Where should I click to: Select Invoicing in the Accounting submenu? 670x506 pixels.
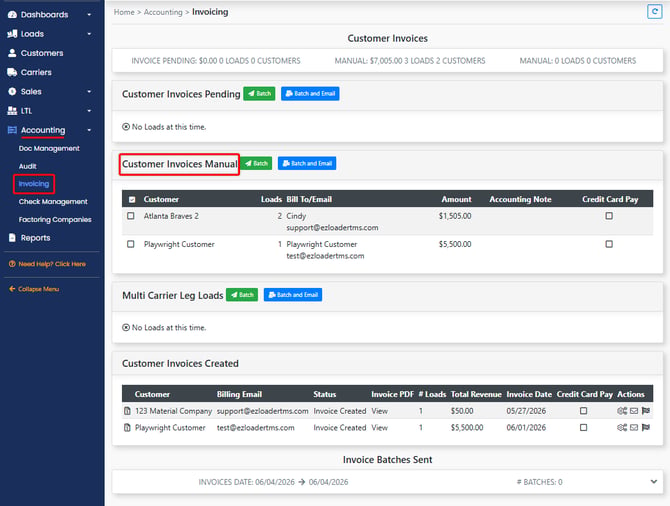pos(34,184)
